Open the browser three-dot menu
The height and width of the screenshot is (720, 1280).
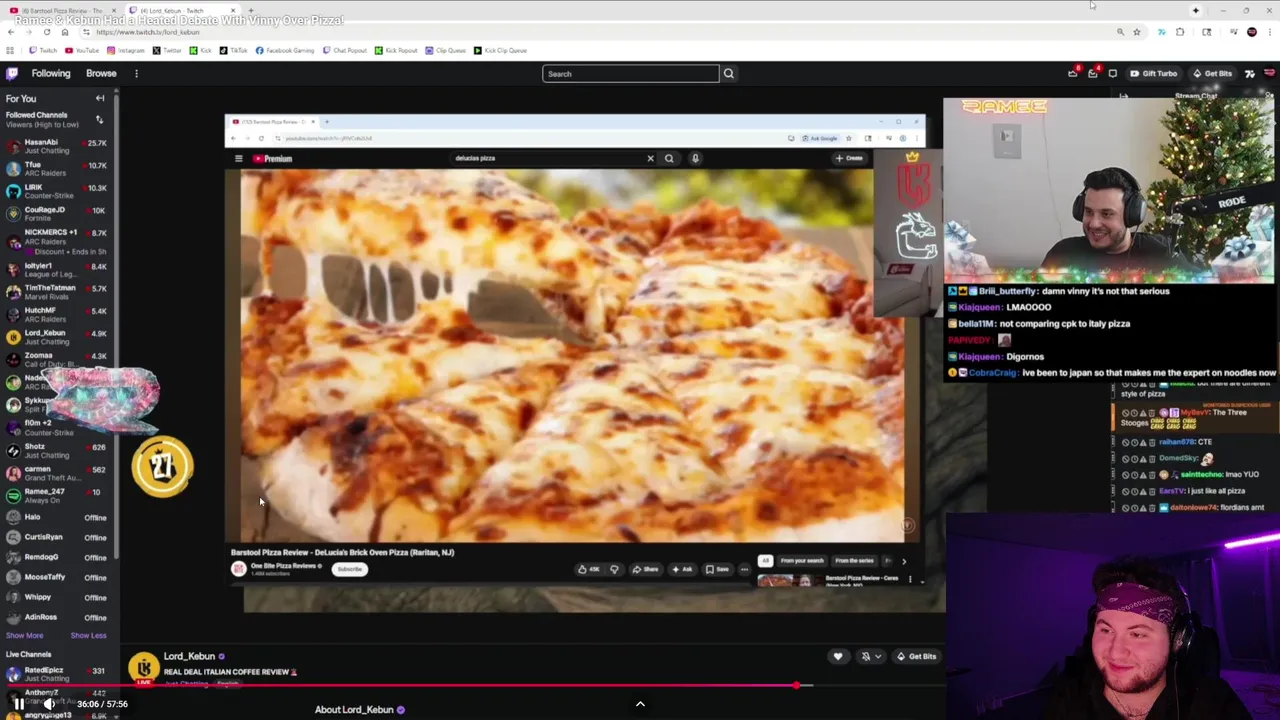[1271, 32]
